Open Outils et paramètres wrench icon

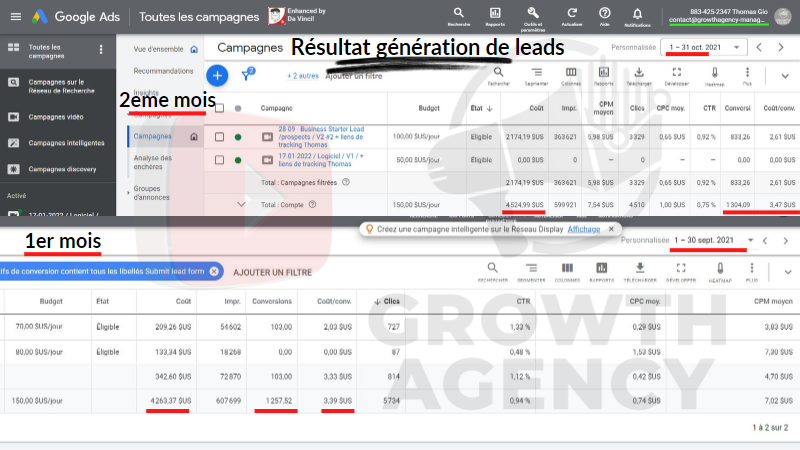coord(532,14)
